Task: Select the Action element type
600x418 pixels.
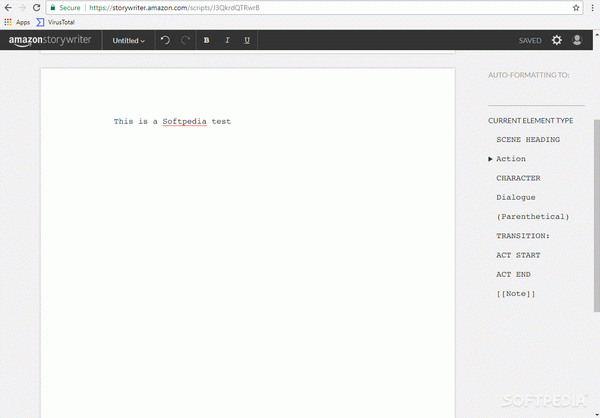Action: pyautogui.click(x=511, y=159)
